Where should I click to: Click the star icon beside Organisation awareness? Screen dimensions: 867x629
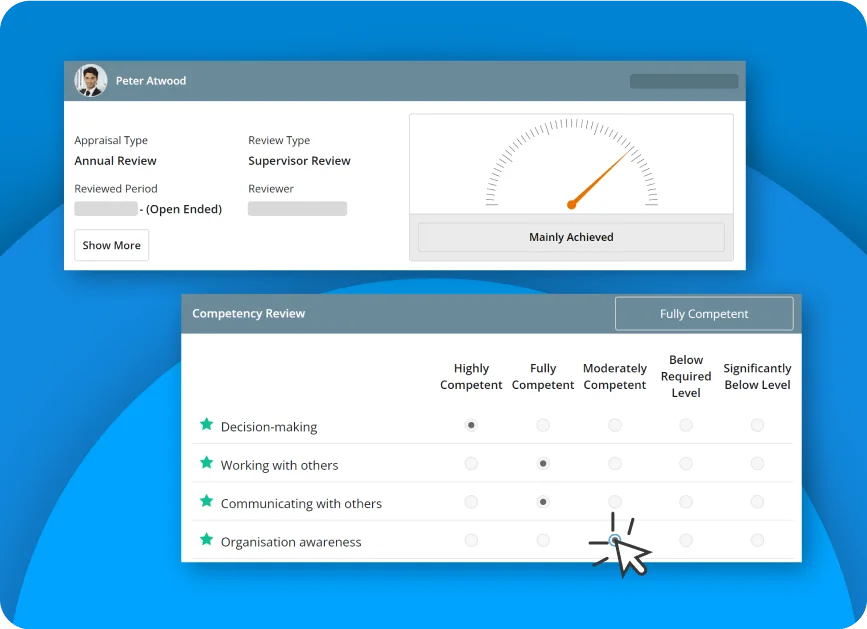click(206, 539)
